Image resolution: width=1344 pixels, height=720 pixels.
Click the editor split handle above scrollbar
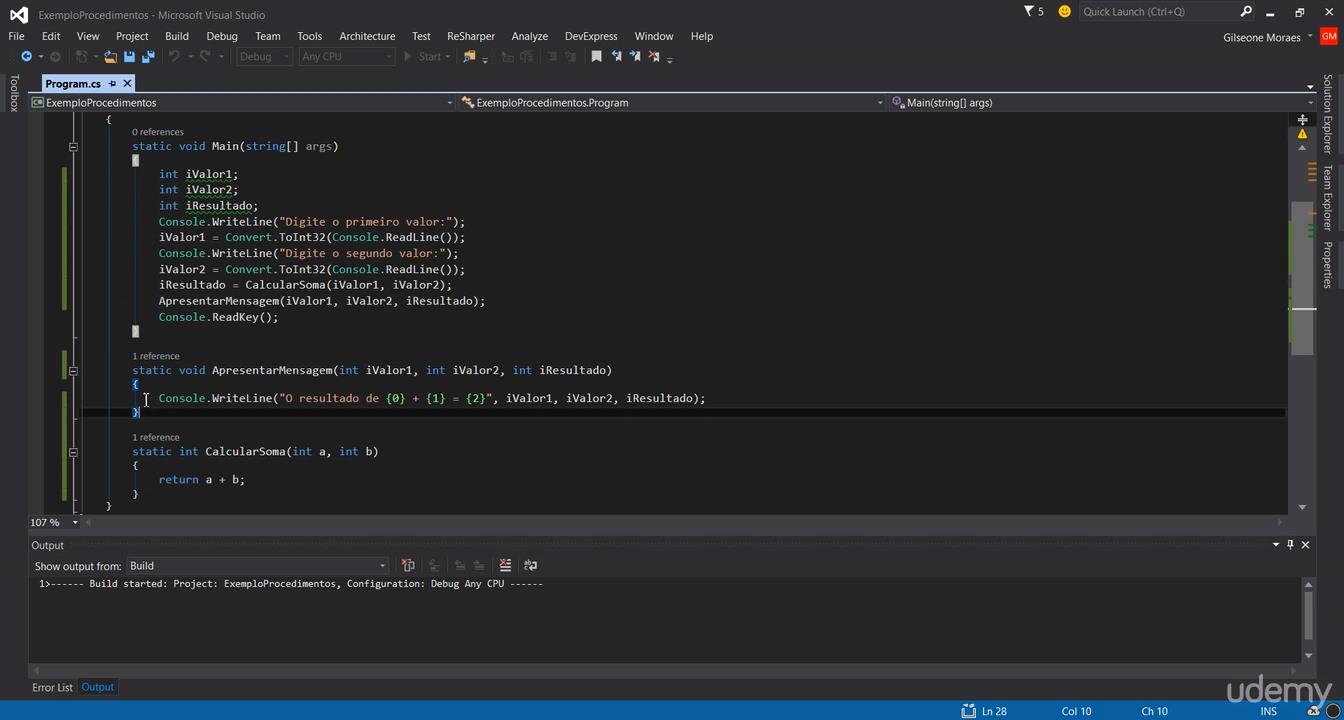(x=1302, y=119)
